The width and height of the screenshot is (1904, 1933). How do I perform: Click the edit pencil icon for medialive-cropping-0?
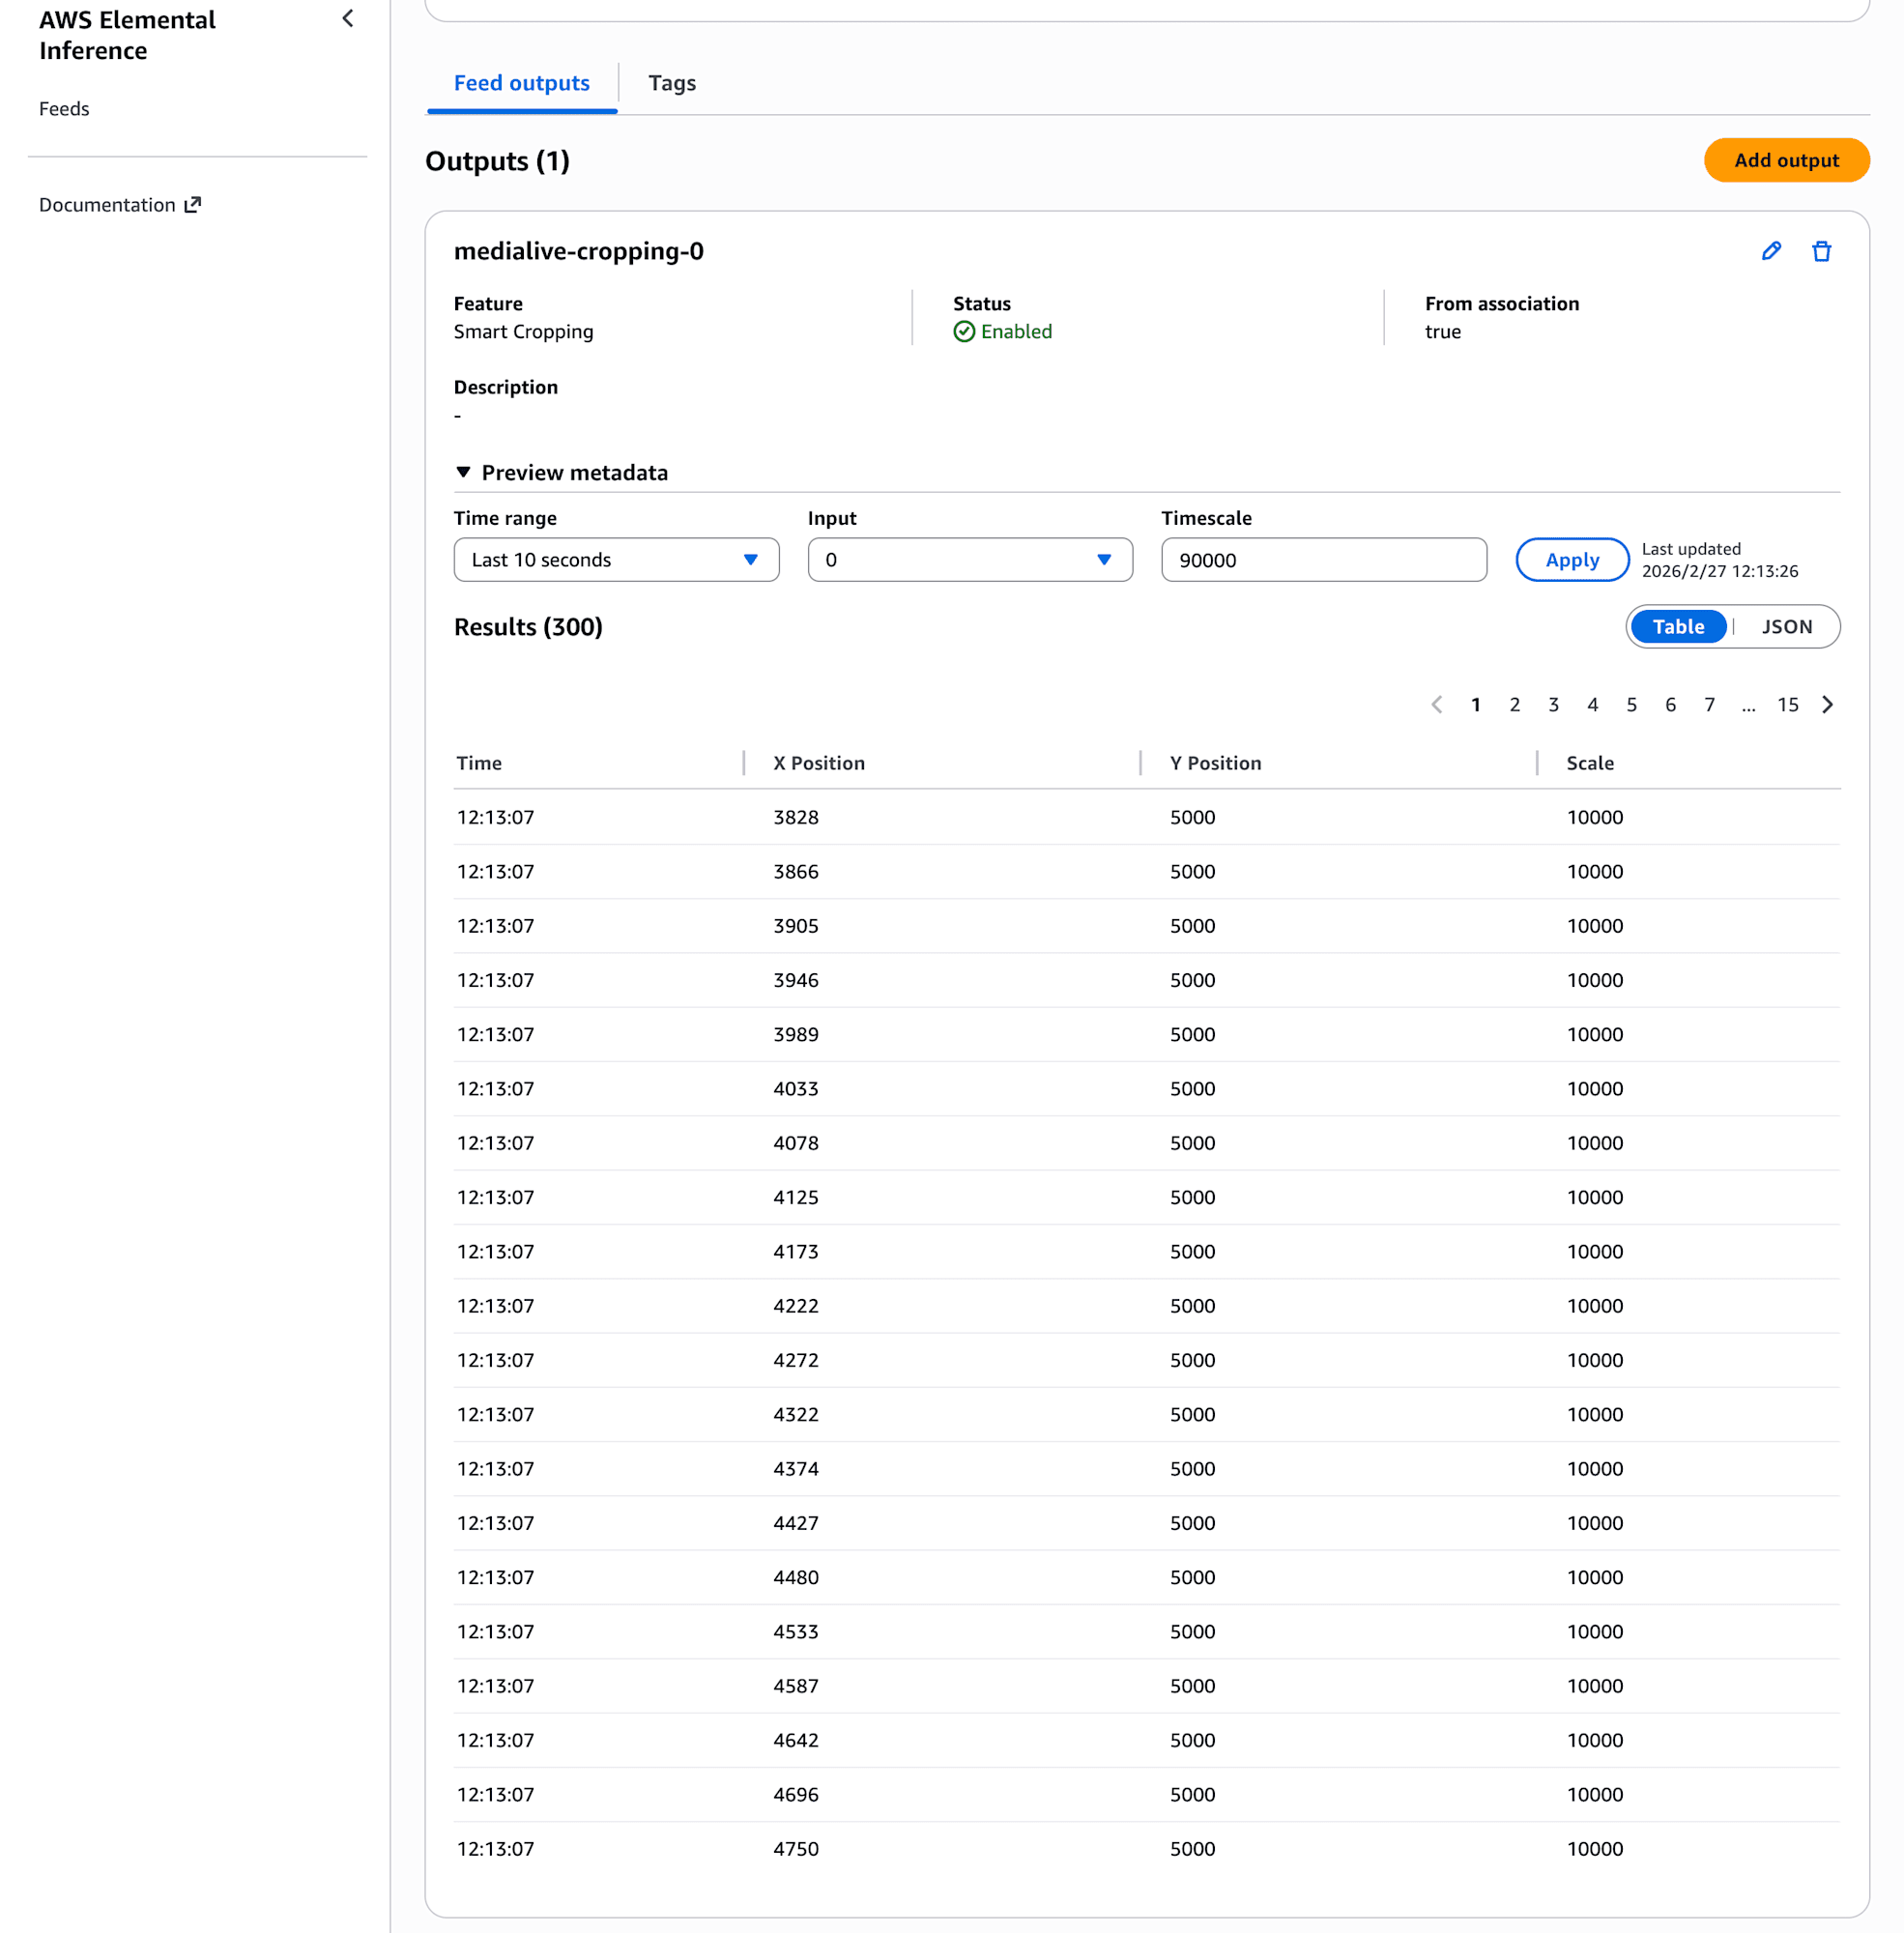[1770, 251]
